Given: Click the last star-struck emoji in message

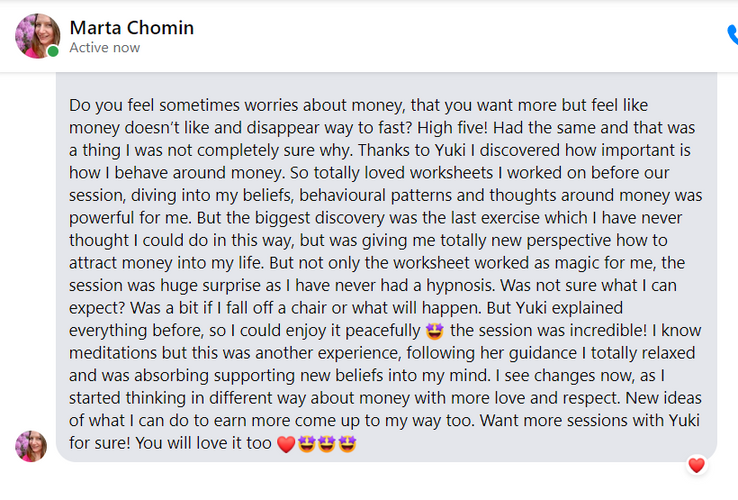Looking at the screenshot, I should click(x=347, y=444).
